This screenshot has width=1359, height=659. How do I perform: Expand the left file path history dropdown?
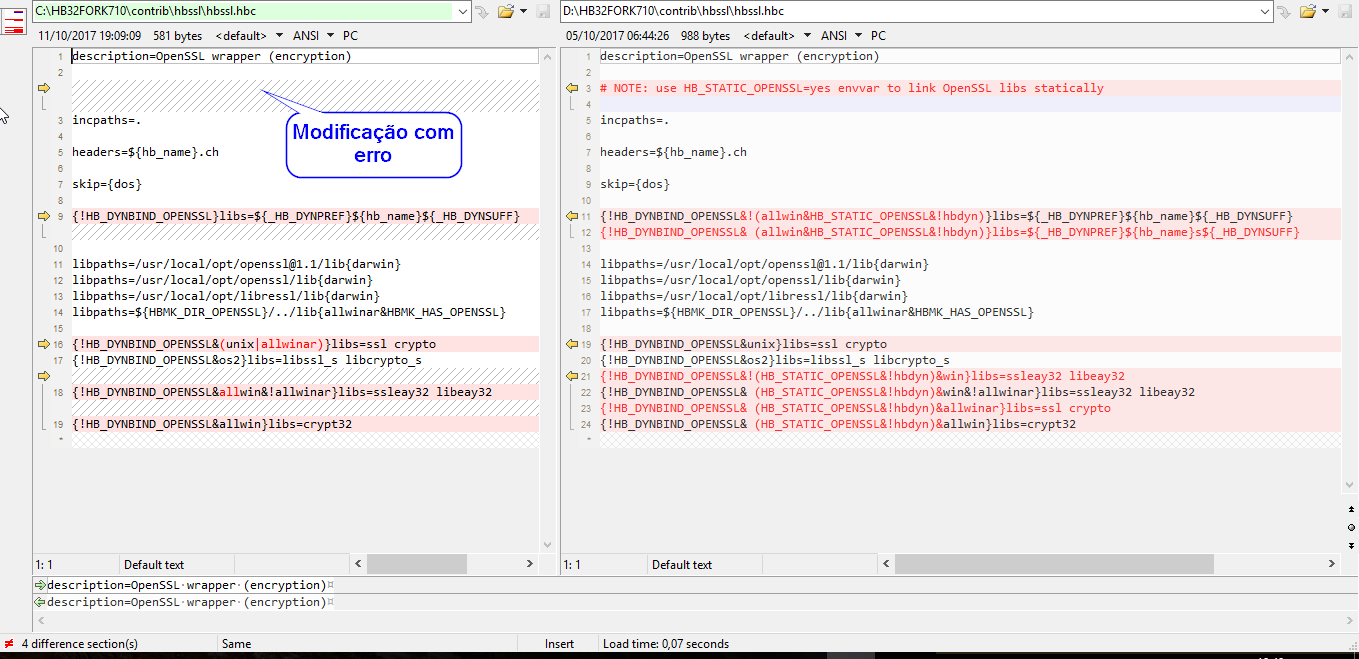click(461, 11)
